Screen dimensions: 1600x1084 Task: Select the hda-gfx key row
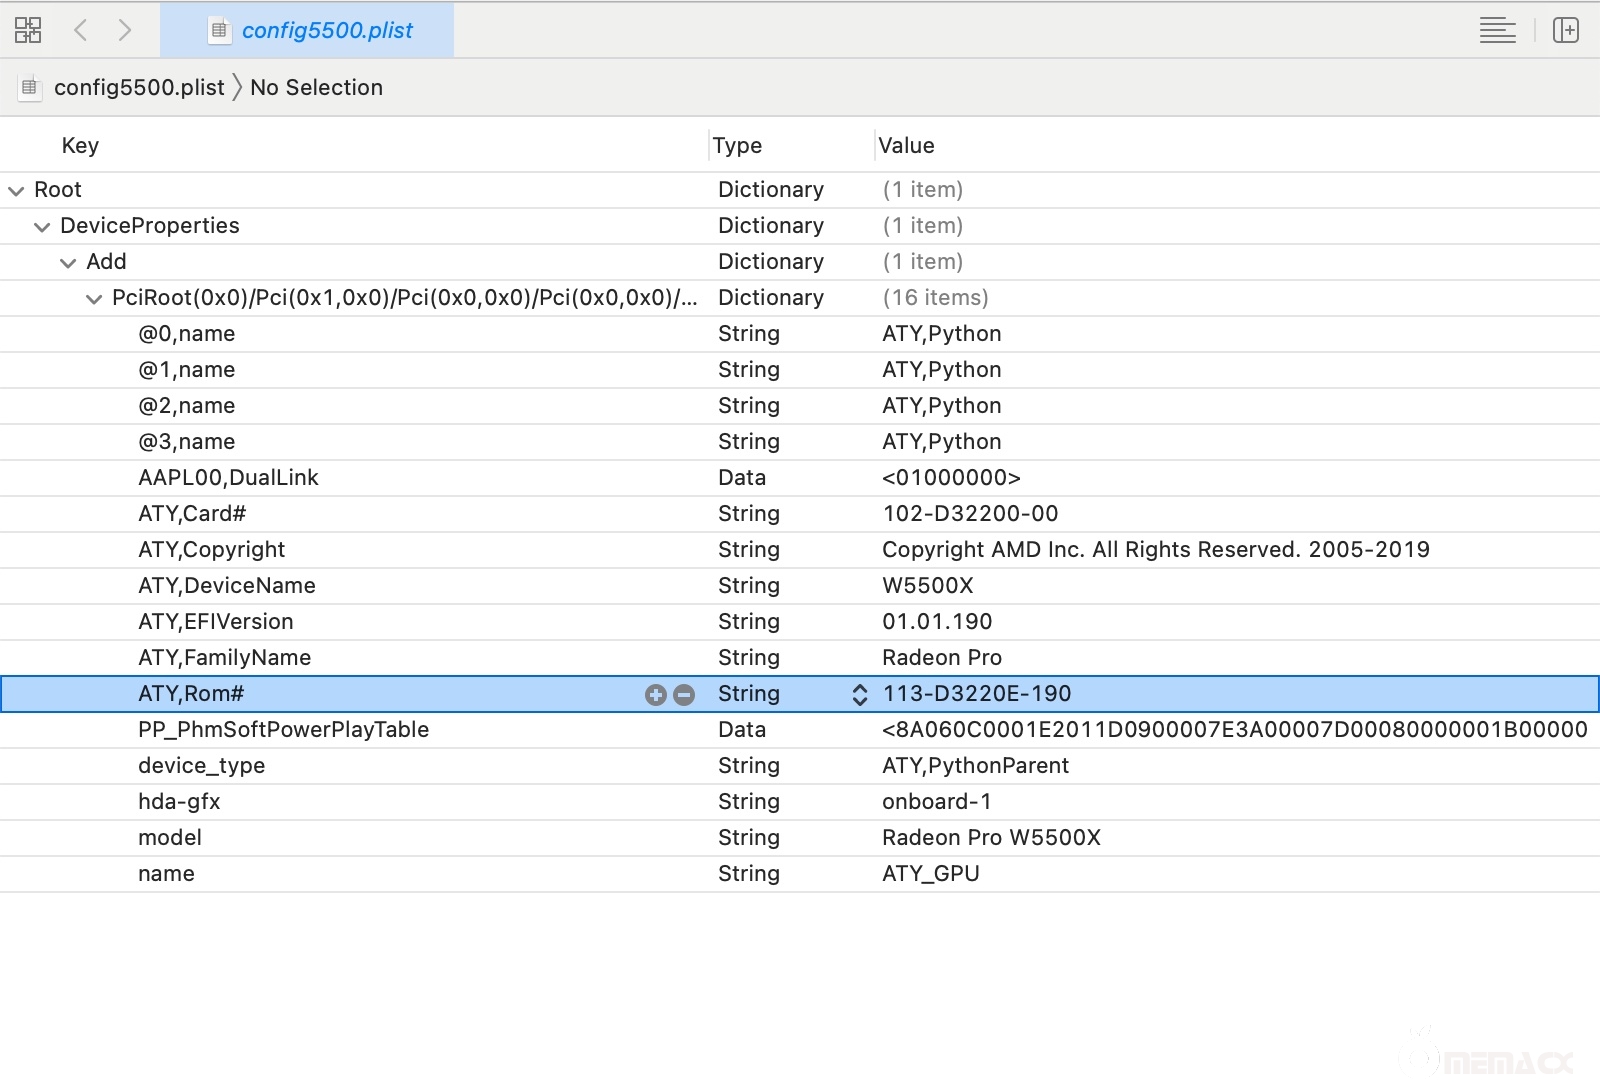(x=179, y=802)
